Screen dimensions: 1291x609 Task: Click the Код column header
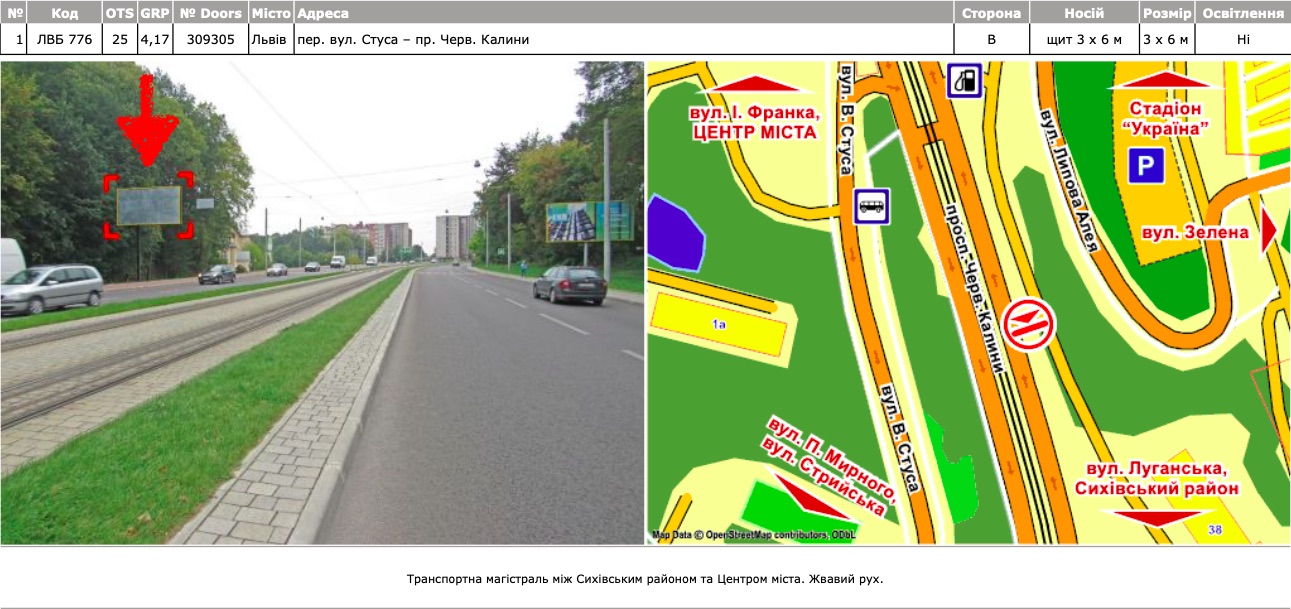[64, 13]
